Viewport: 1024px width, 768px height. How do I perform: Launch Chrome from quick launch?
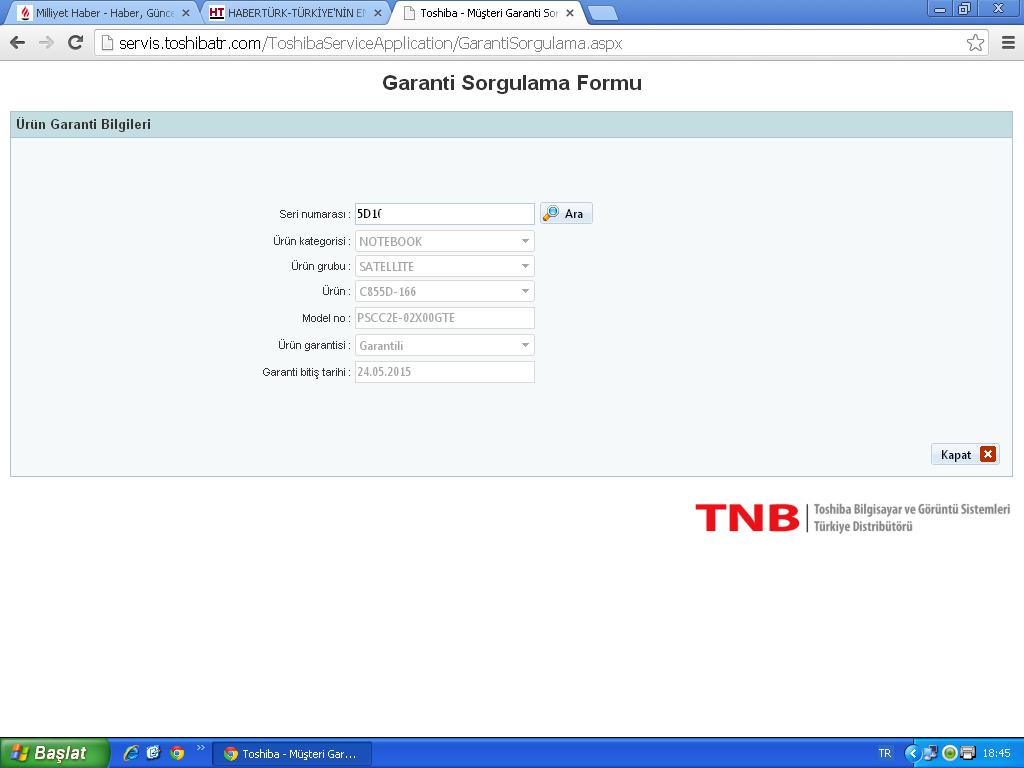point(177,753)
